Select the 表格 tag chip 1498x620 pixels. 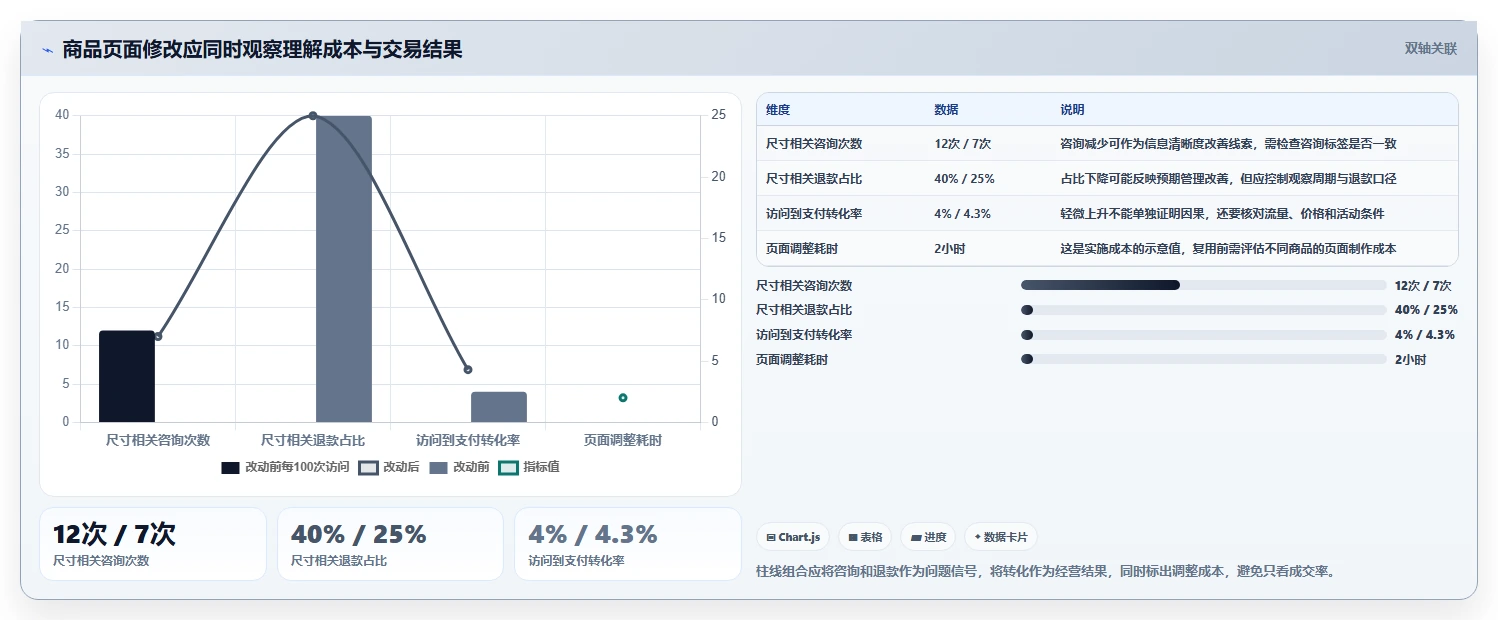[865, 537]
